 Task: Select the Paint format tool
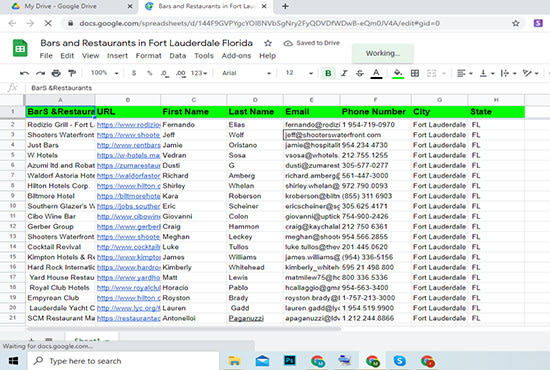tap(72, 73)
